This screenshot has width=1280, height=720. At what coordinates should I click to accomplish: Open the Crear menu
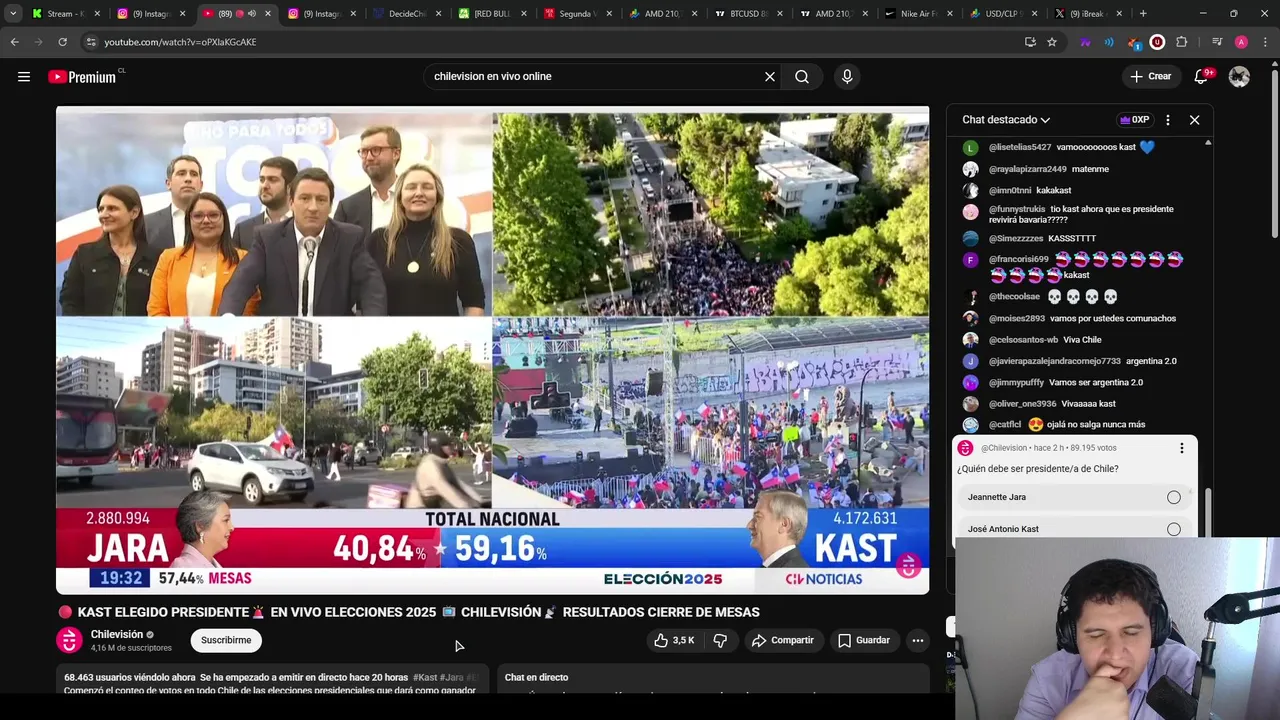pyautogui.click(x=1150, y=76)
